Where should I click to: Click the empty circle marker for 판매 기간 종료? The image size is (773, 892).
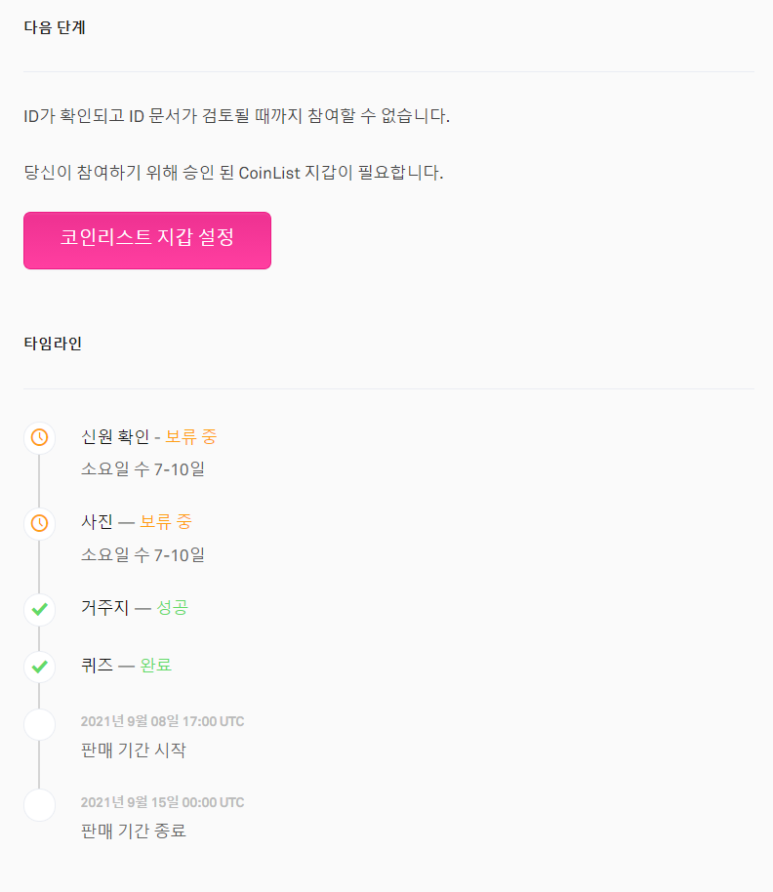point(39,805)
